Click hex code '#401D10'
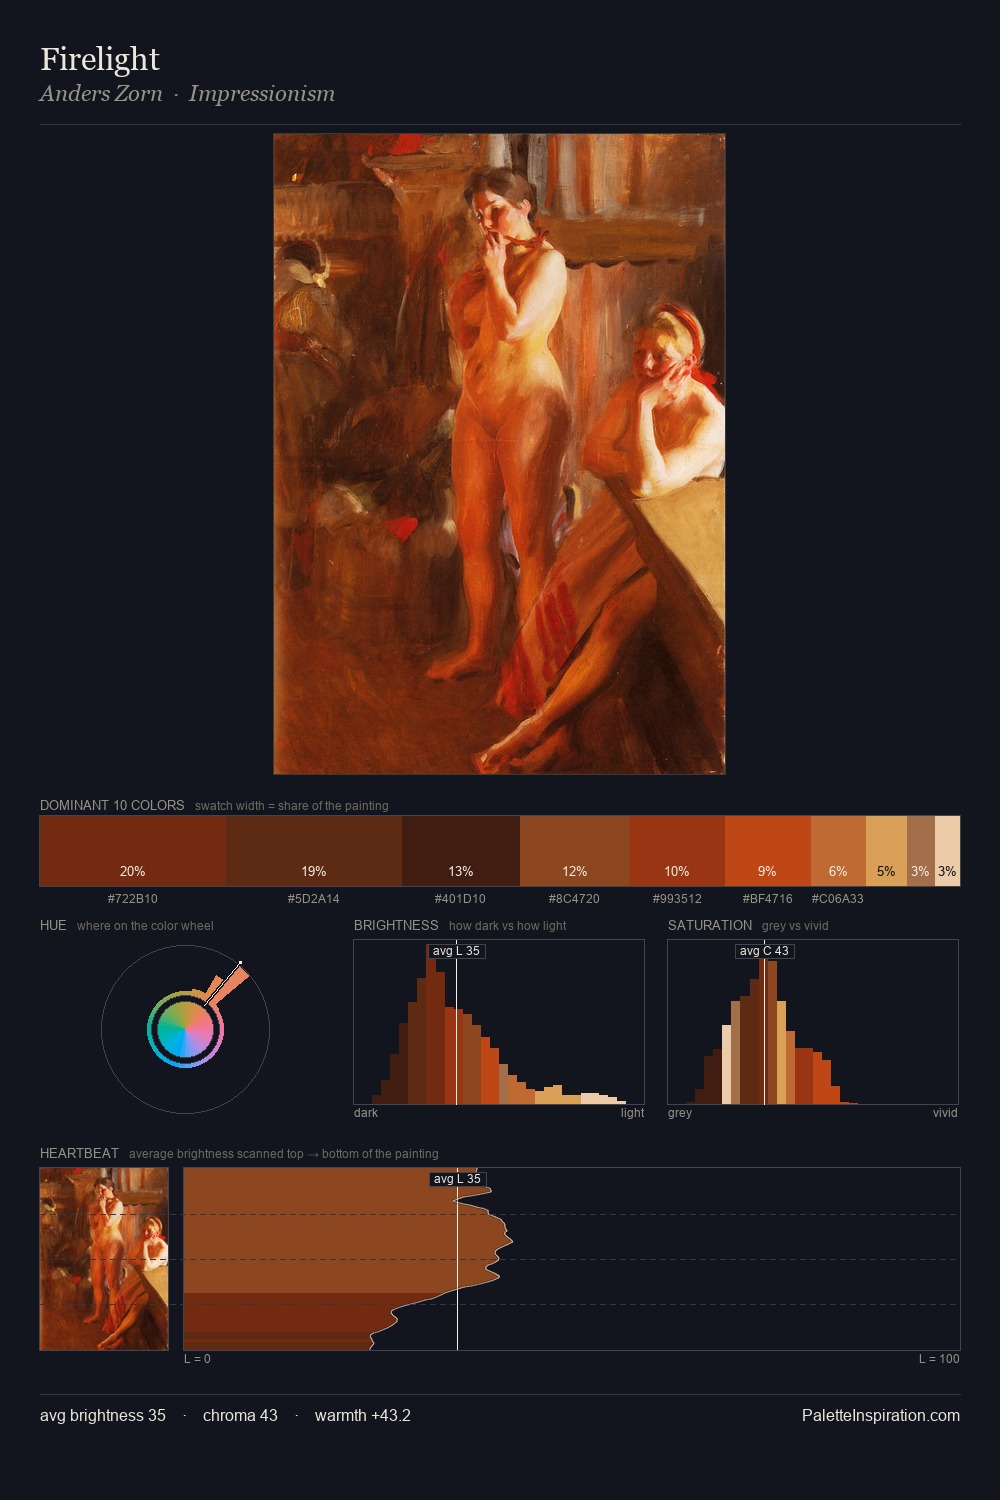 point(460,899)
